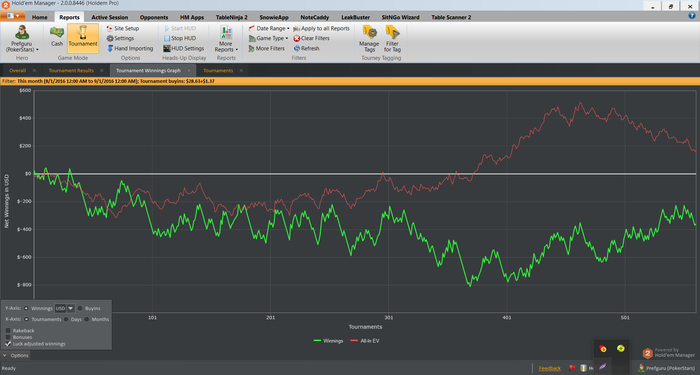700x375 pixels.
Task: Switch to the Tournament Results tab
Action: pyautogui.click(x=71, y=71)
